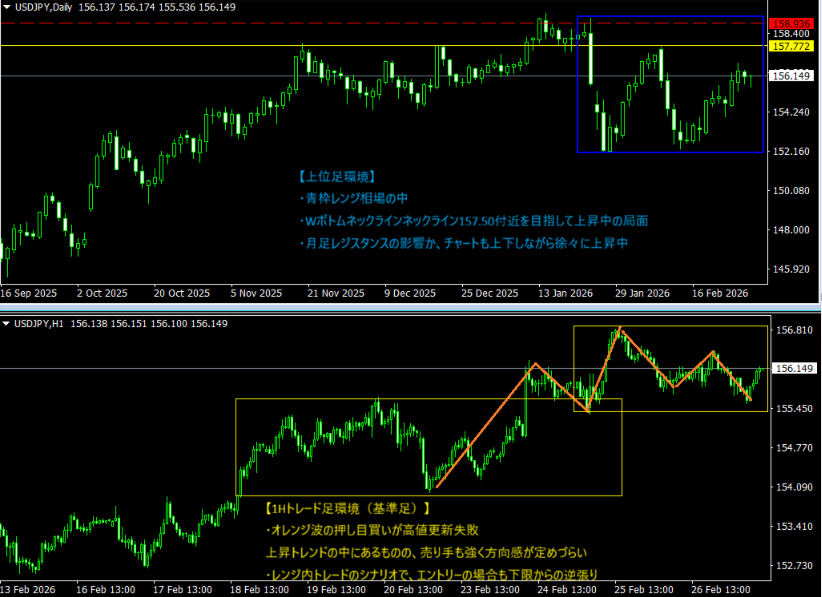This screenshot has height=597, width=822.
Task: Click the 145.920 price scale value
Action: coord(791,269)
